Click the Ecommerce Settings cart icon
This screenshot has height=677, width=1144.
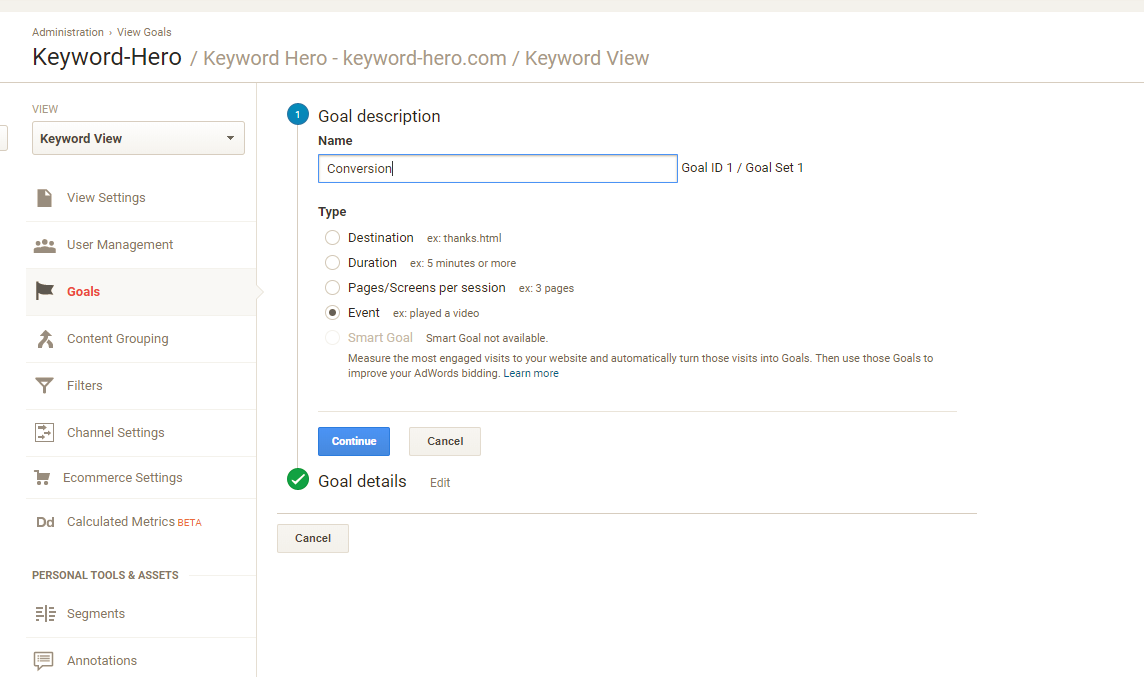point(42,478)
